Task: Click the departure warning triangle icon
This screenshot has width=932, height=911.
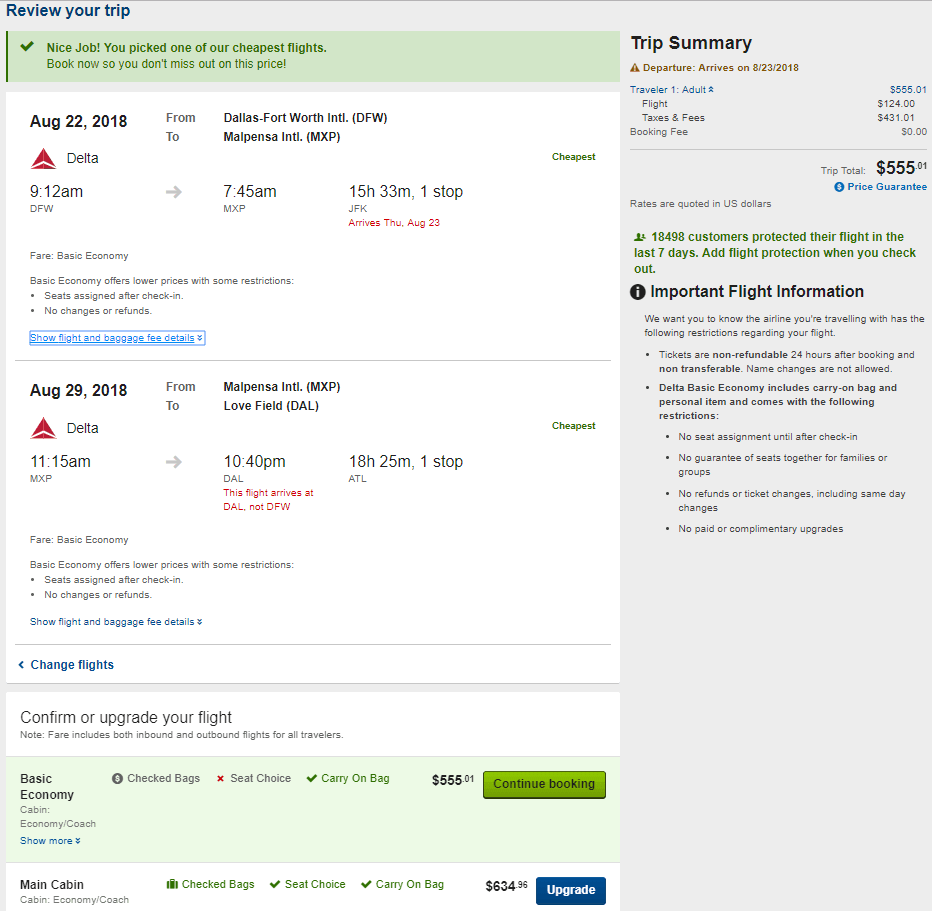Action: click(635, 68)
